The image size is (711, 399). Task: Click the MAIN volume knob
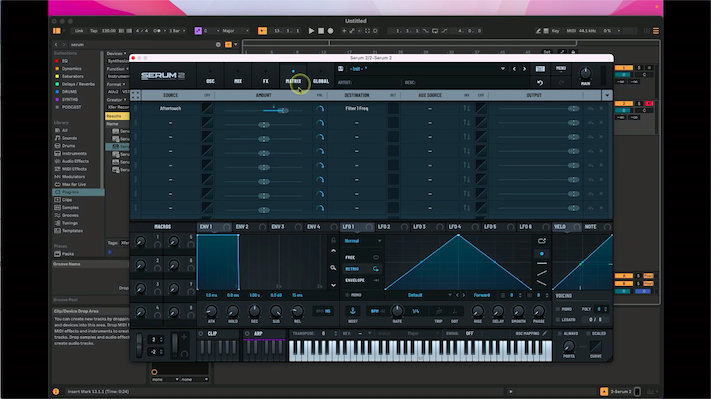(585, 73)
